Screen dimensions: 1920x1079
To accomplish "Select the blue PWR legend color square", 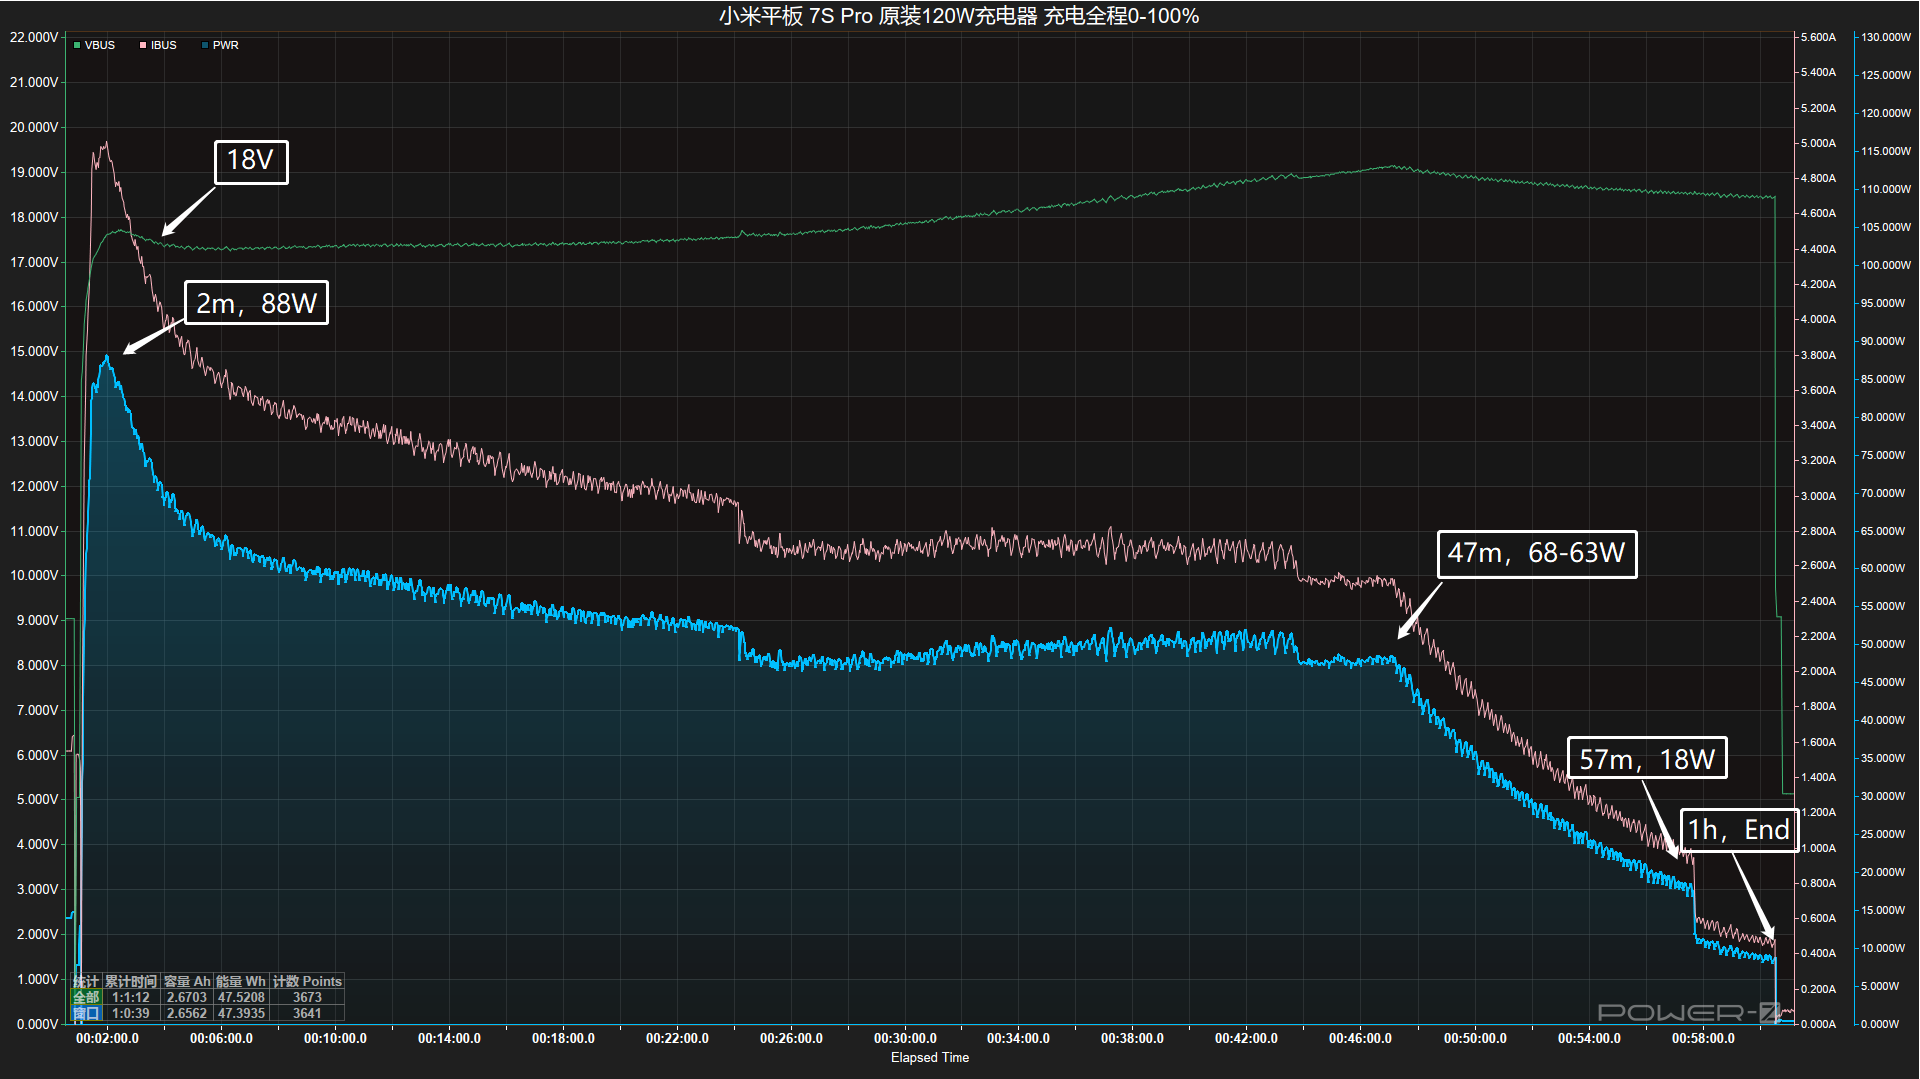I will 205,45.
